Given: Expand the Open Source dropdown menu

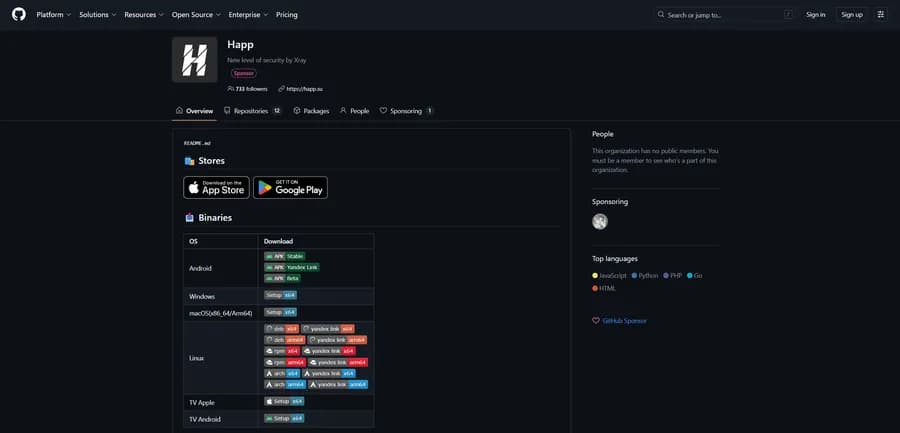Looking at the screenshot, I should (x=196, y=14).
